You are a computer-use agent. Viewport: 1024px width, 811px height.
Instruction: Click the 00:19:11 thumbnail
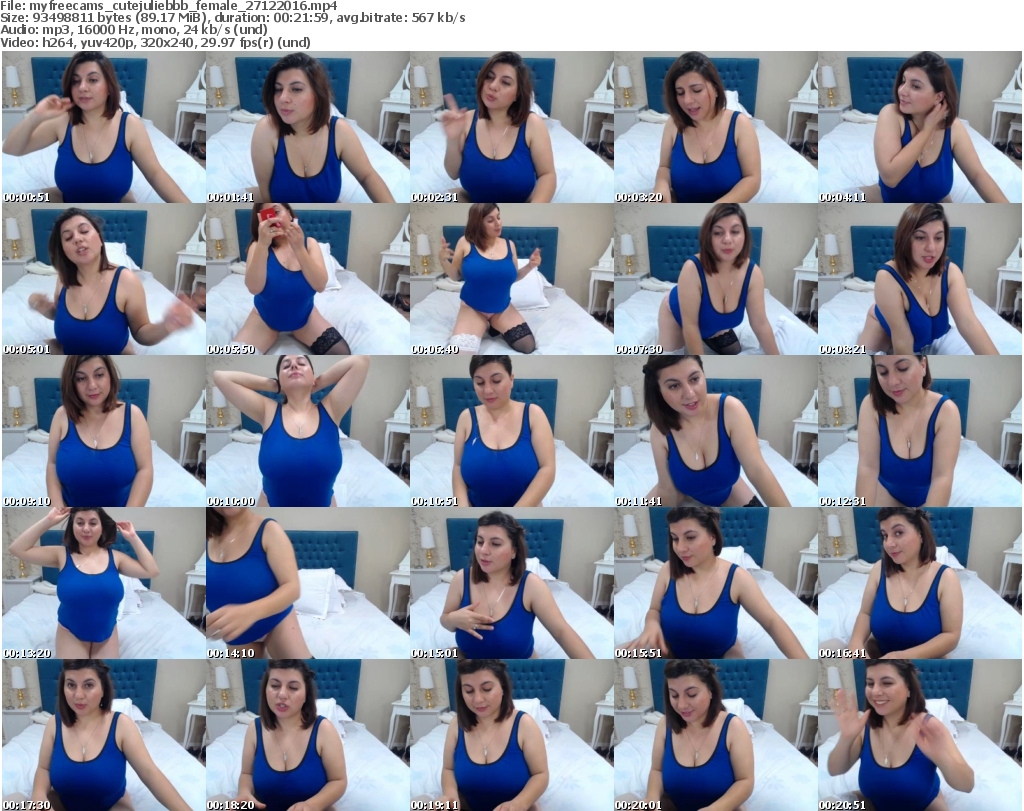click(511, 734)
